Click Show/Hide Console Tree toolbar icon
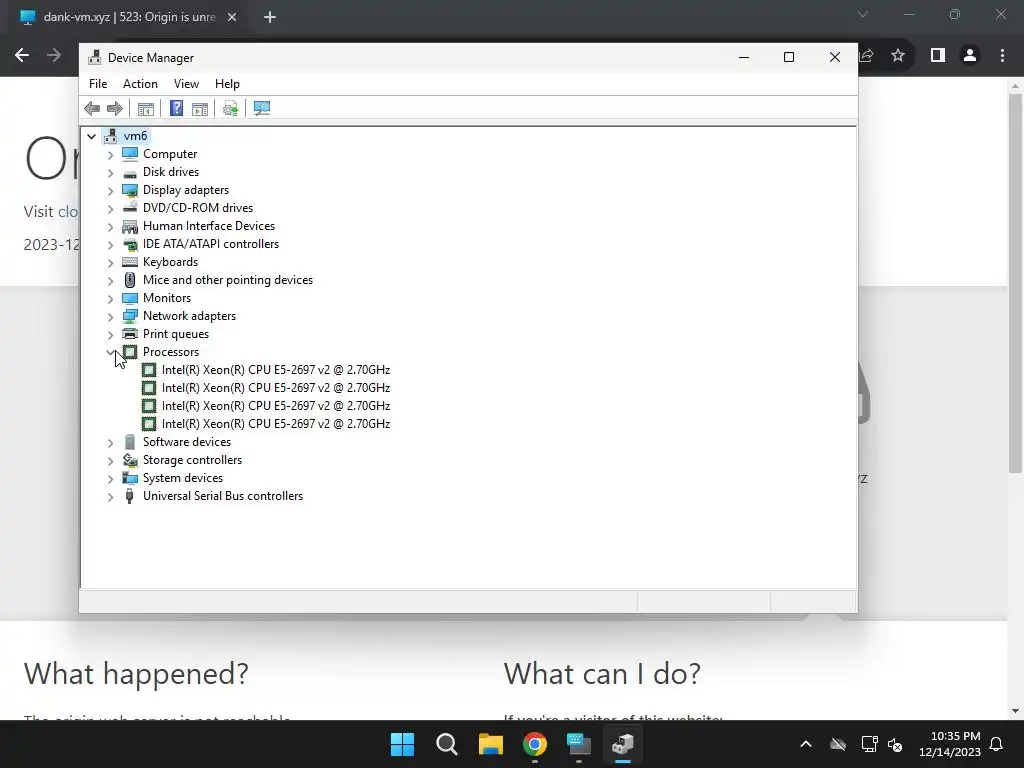The height and width of the screenshot is (768, 1024). tap(146, 108)
